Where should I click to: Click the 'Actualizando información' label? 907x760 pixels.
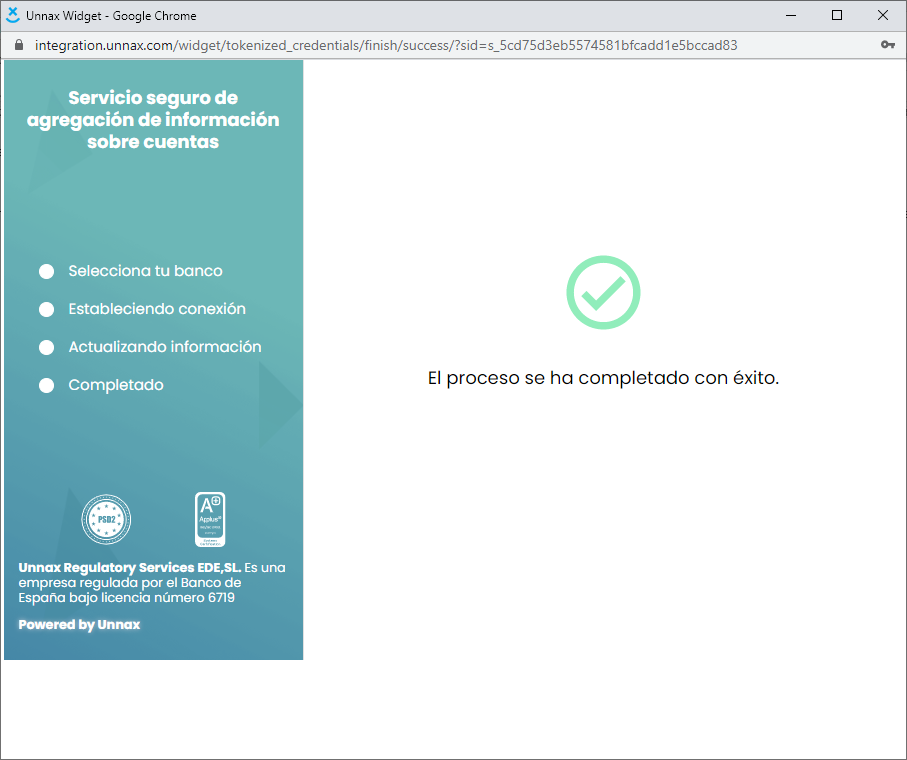tap(165, 346)
